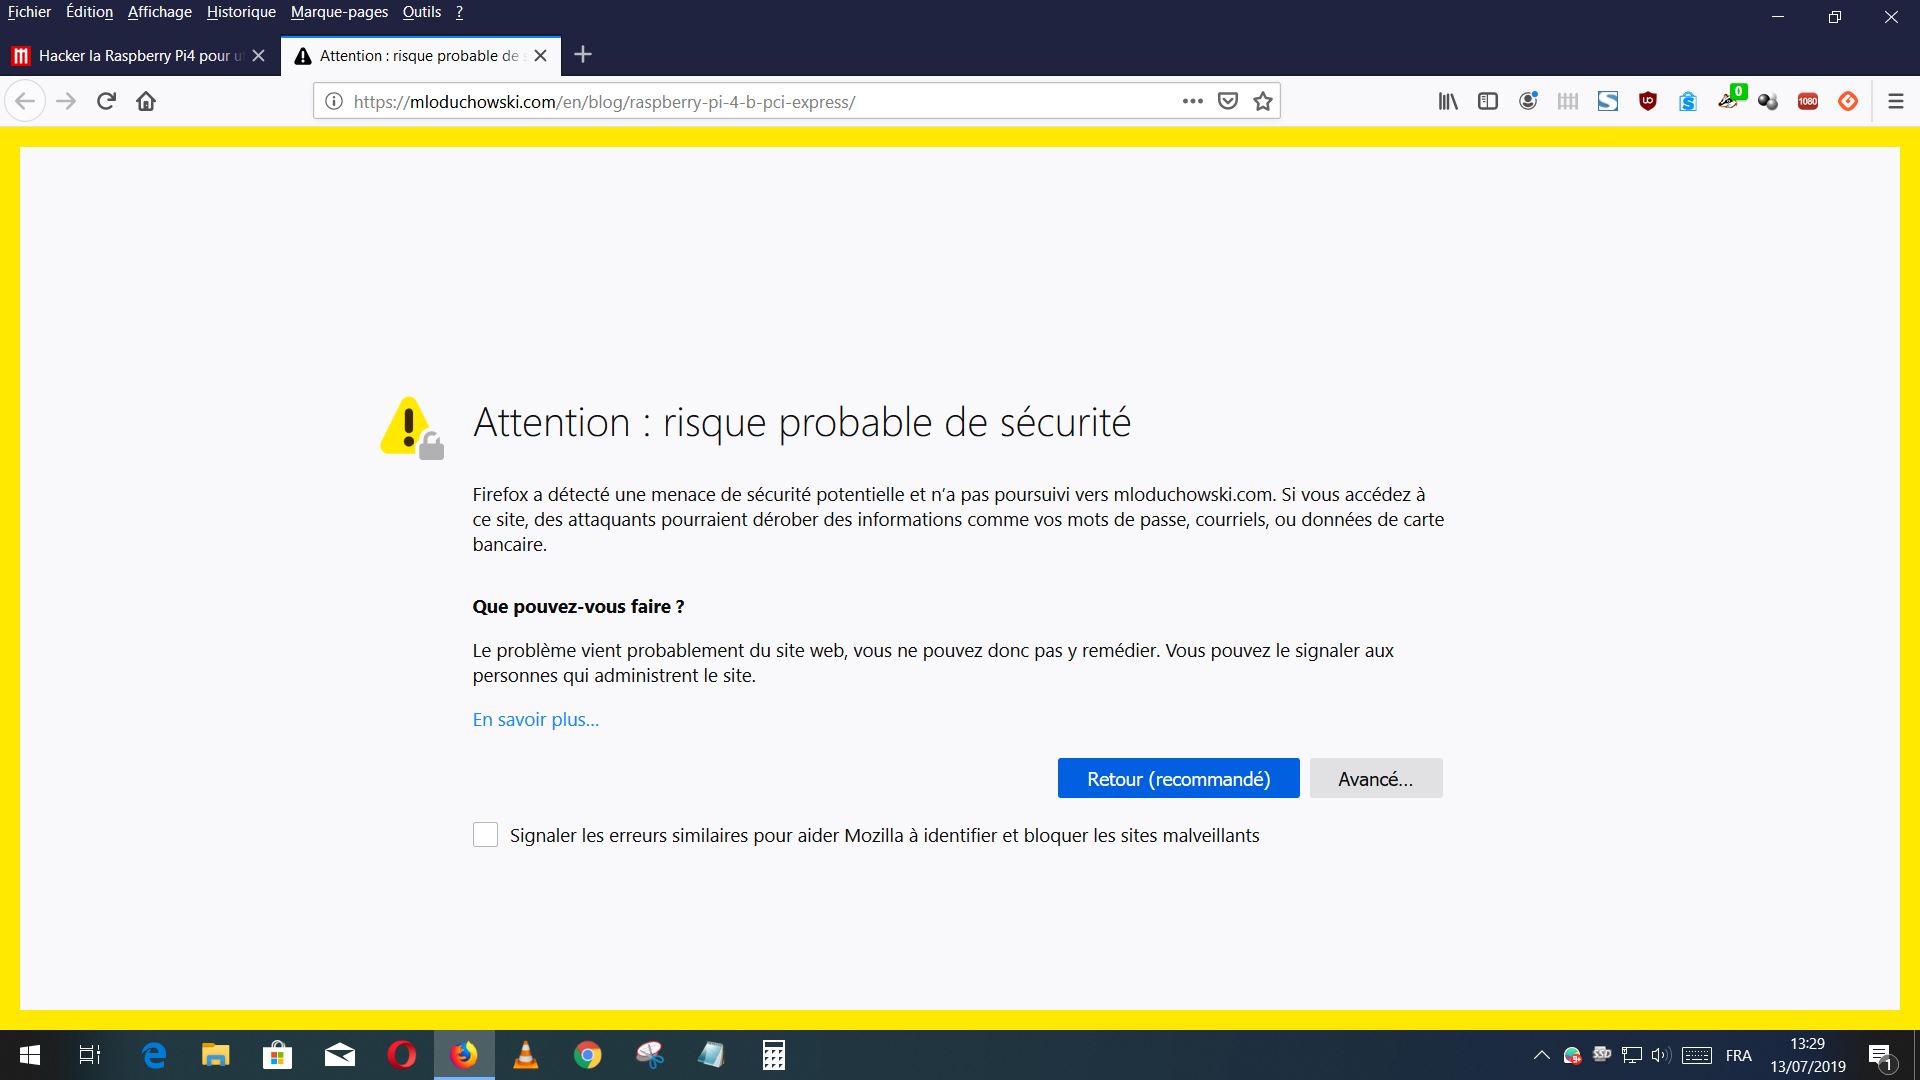Follow the En savoir plus… link
Viewport: 1920px width, 1080px height.
point(535,720)
